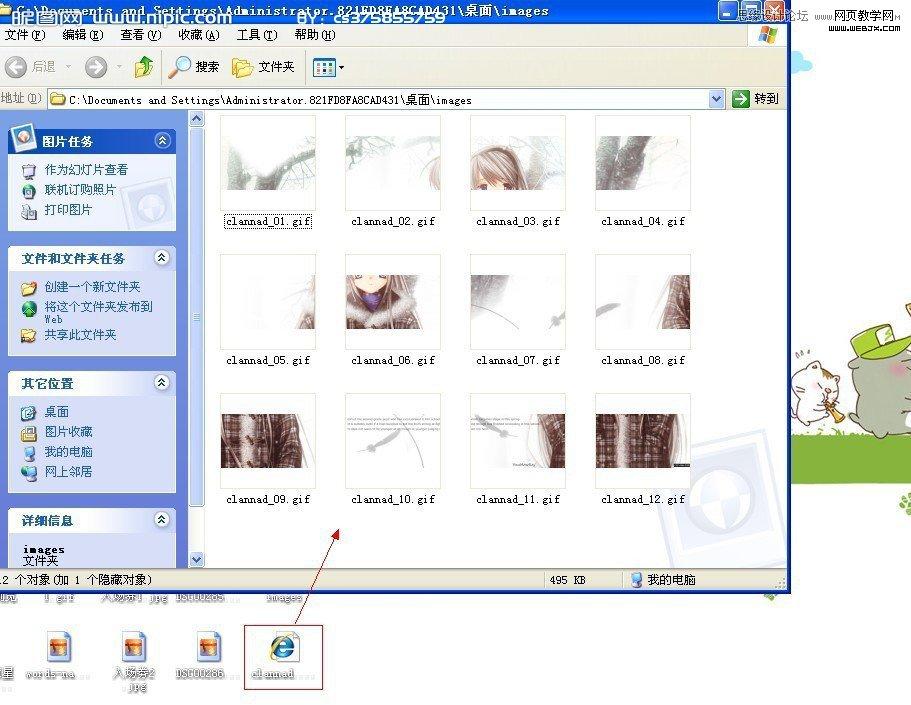This screenshot has width=911, height=705.
Task: Click the Go (转到) button
Action: point(755,99)
